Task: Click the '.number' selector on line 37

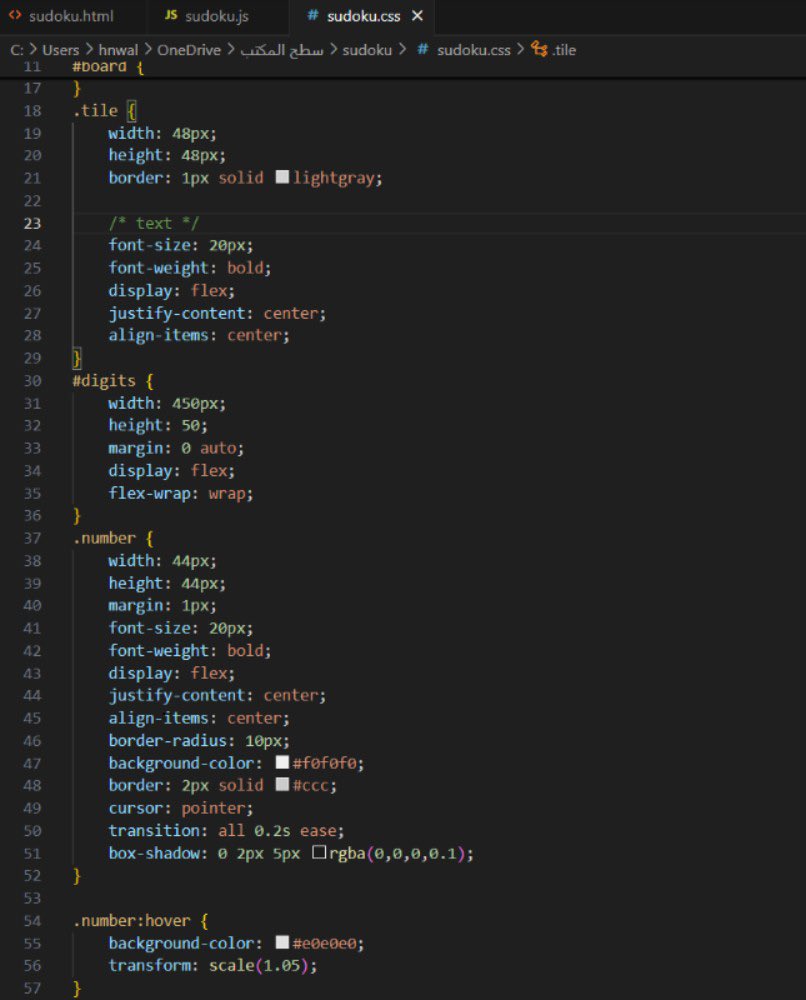Action: coord(105,538)
